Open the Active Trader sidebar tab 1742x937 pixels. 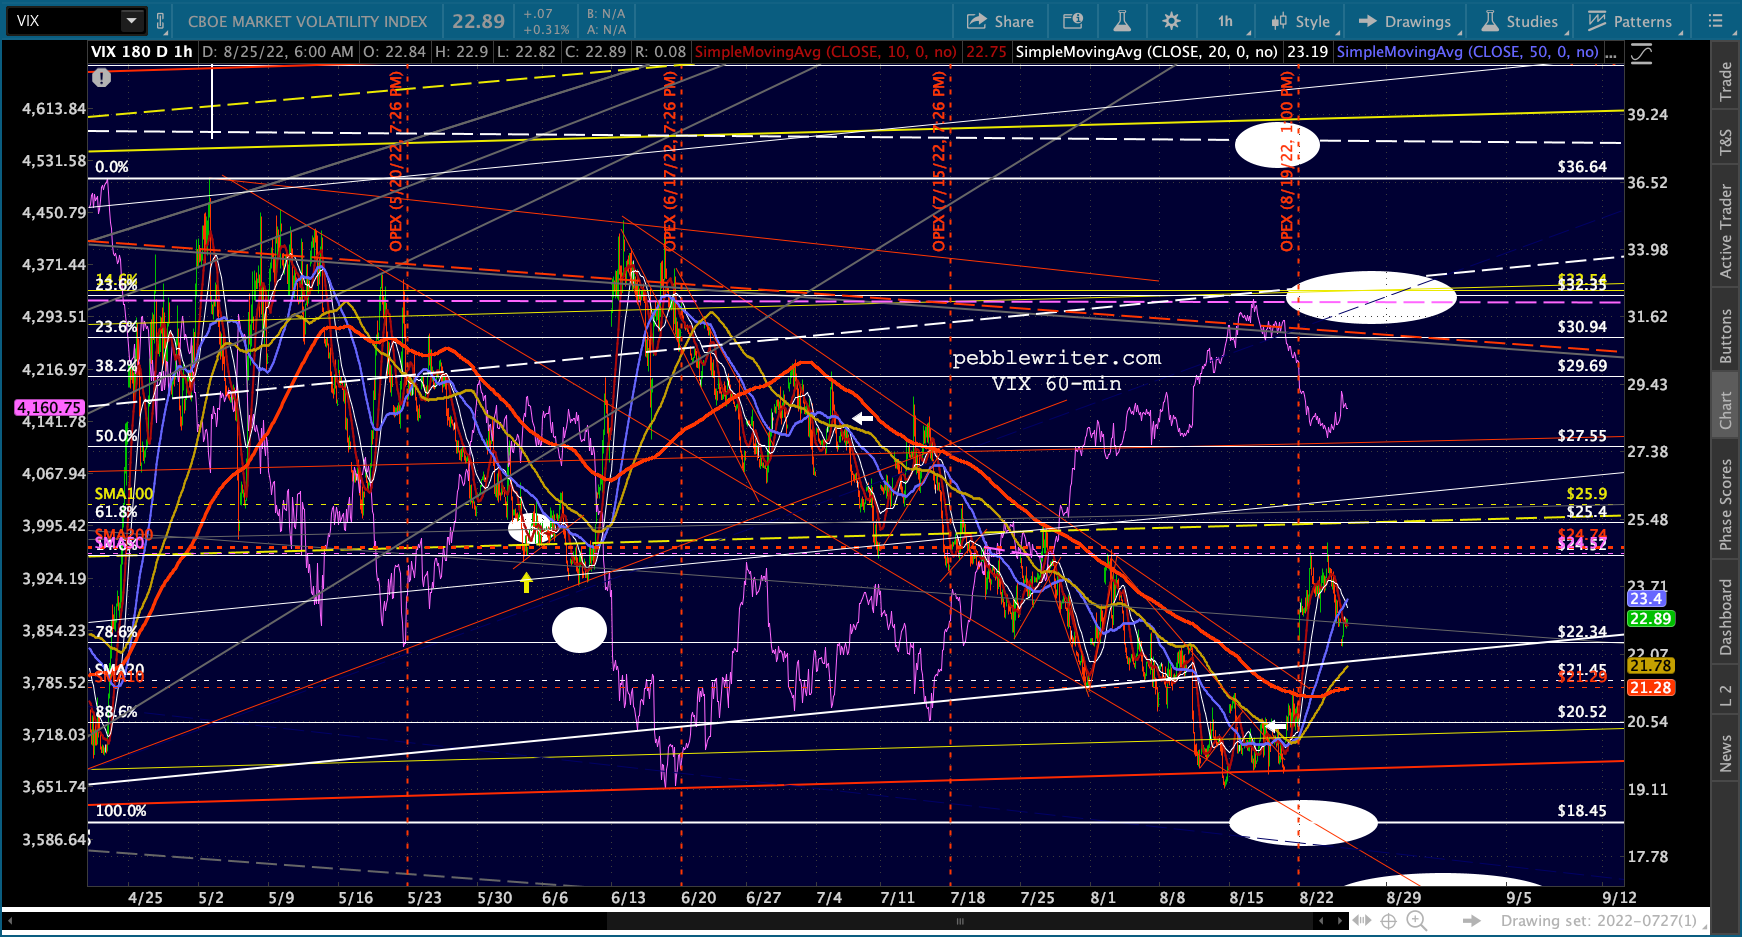(1725, 231)
